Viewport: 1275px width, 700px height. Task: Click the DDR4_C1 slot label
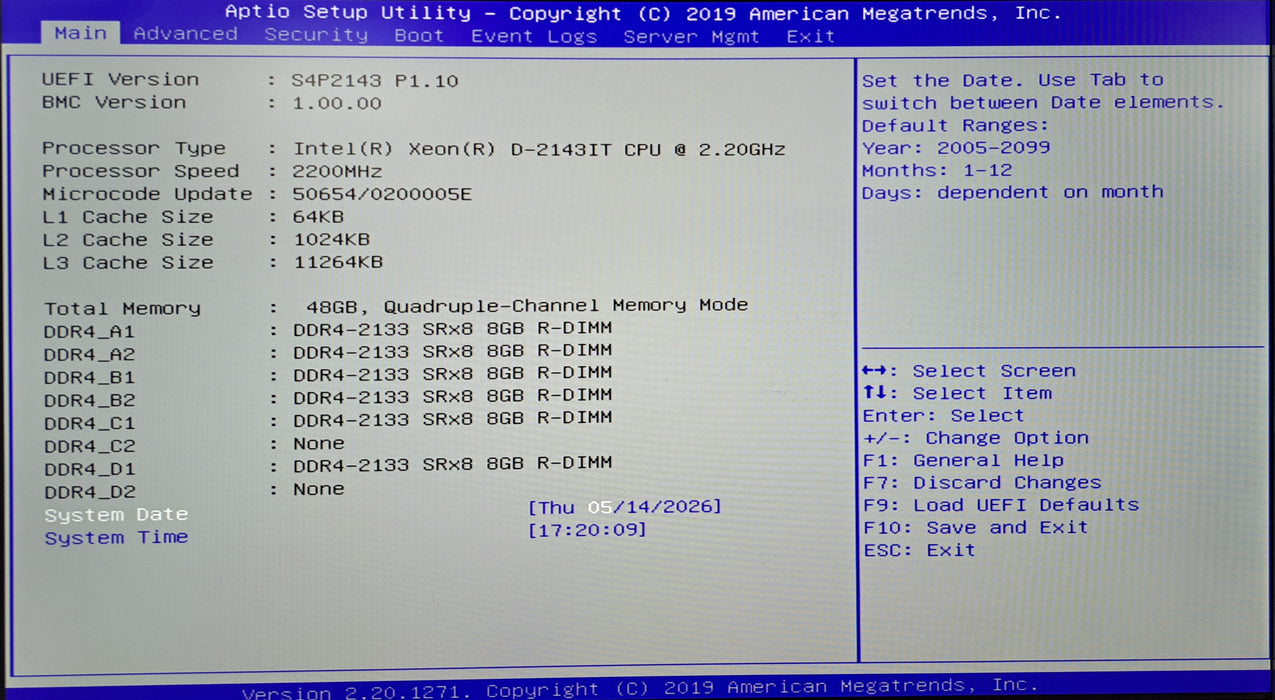(x=89, y=423)
